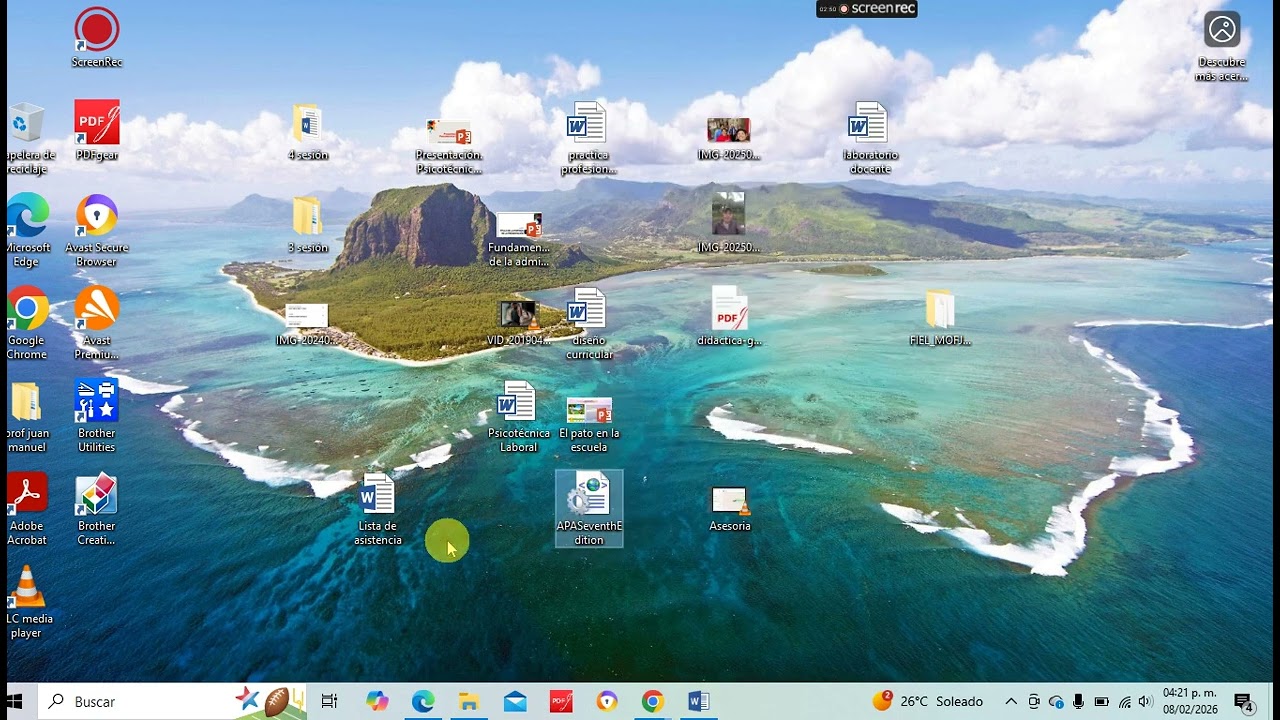The width and height of the screenshot is (1280, 720).
Task: Open the Google Chrome desktop shortcut
Action: (27, 323)
